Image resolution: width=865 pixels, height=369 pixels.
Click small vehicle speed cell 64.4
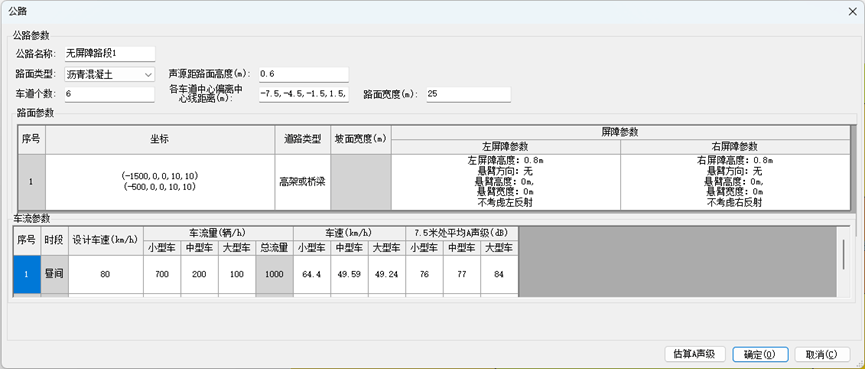(x=312, y=274)
